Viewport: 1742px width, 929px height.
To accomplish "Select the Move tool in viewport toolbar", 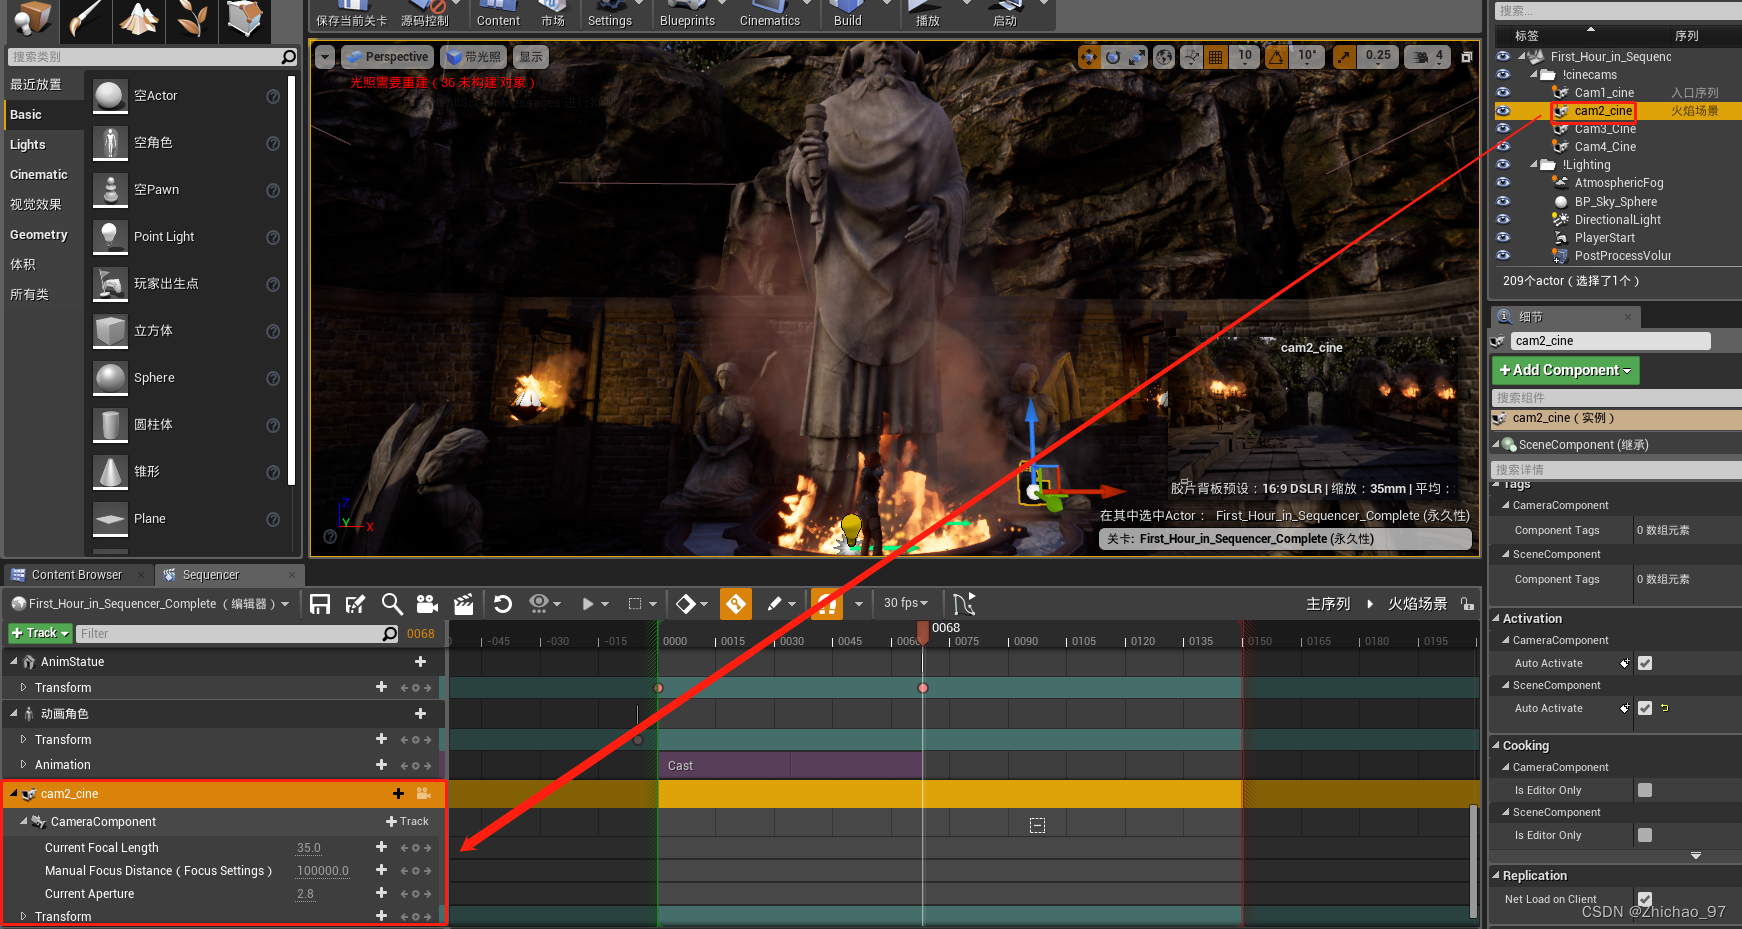I will [x=1088, y=57].
